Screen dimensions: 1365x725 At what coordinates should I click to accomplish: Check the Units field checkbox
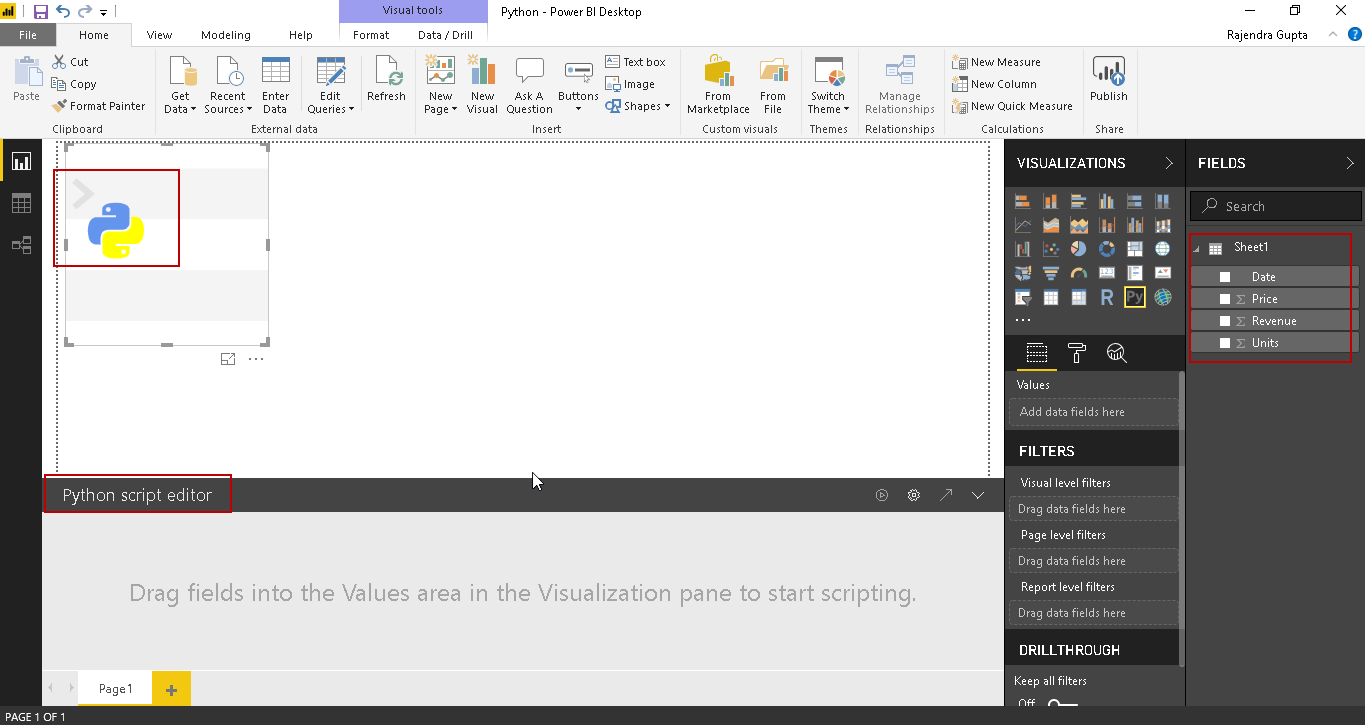pos(1225,343)
